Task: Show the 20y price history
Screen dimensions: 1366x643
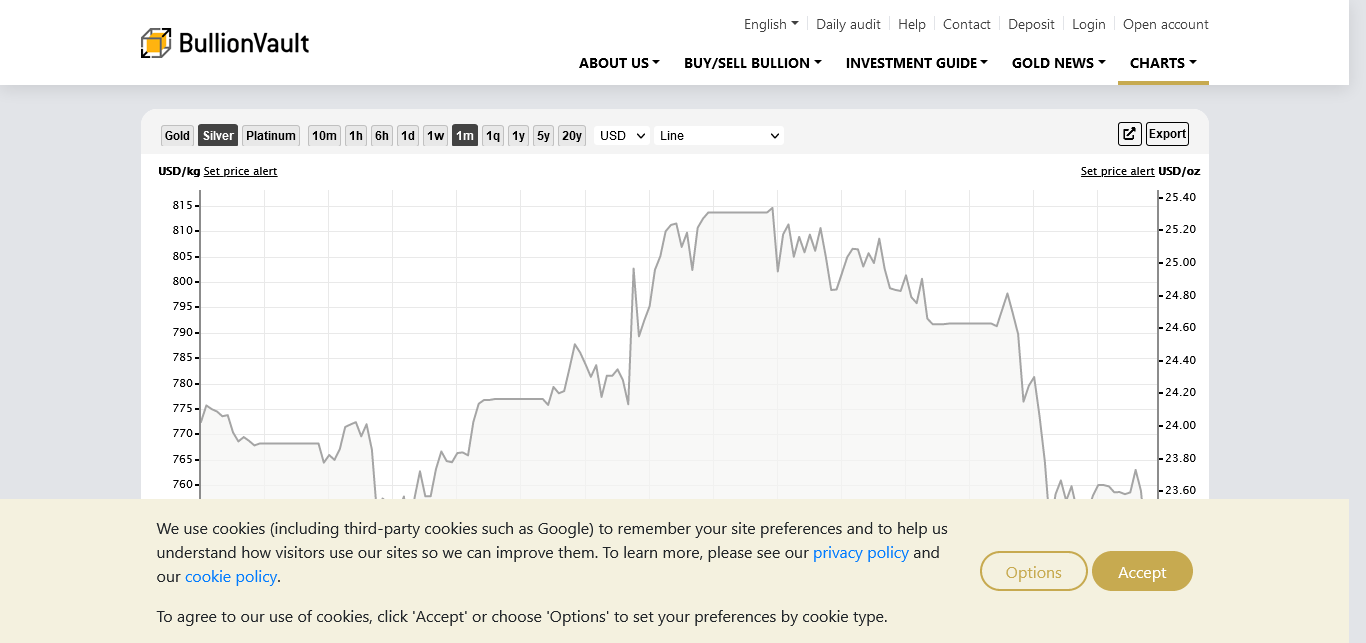Action: [571, 136]
